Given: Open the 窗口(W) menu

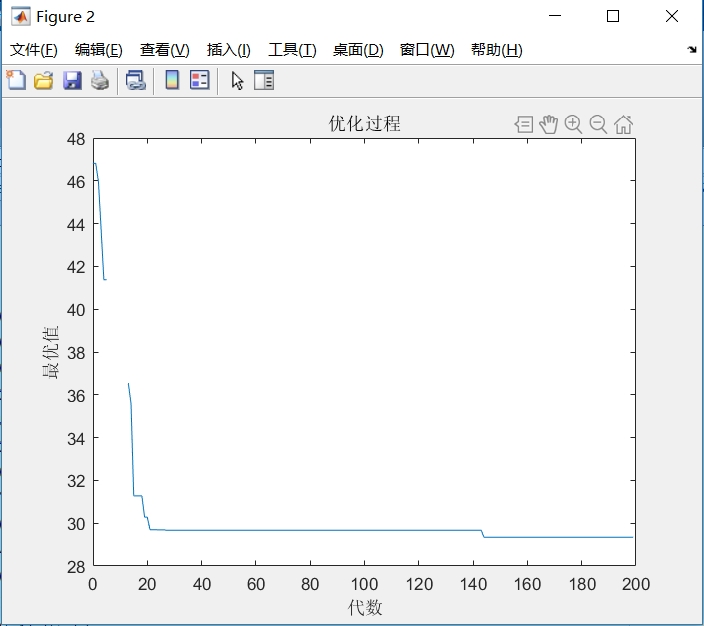Looking at the screenshot, I should [x=427, y=50].
